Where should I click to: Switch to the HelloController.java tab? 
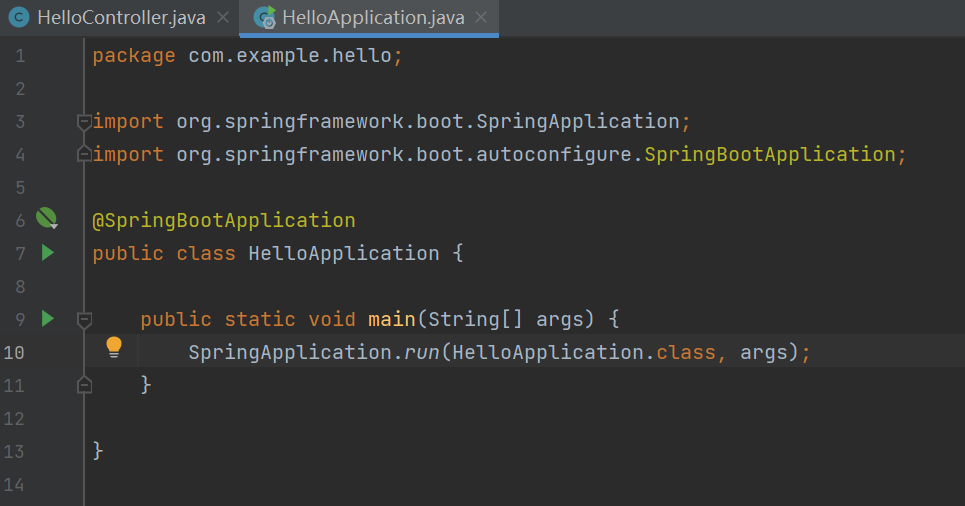tap(121, 18)
